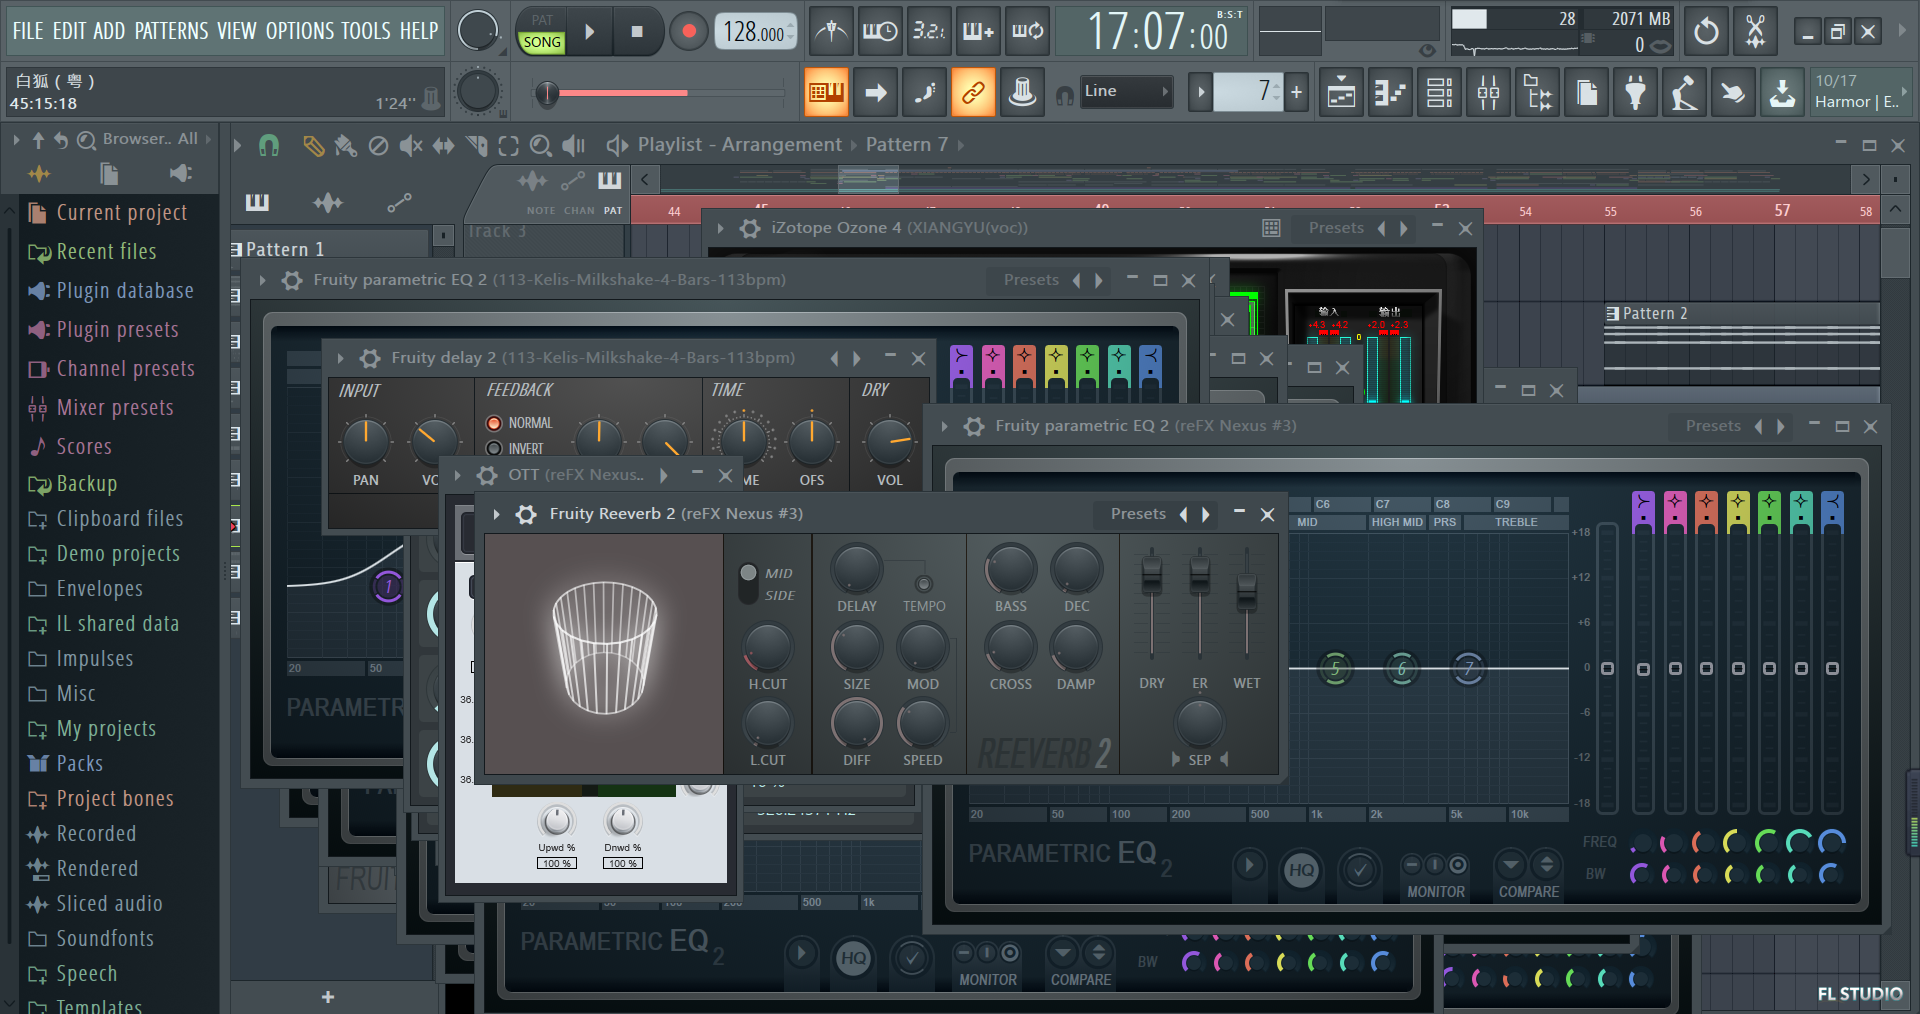Select the mute tool in playlist toolbar
Image resolution: width=1920 pixels, height=1014 pixels.
tap(410, 146)
